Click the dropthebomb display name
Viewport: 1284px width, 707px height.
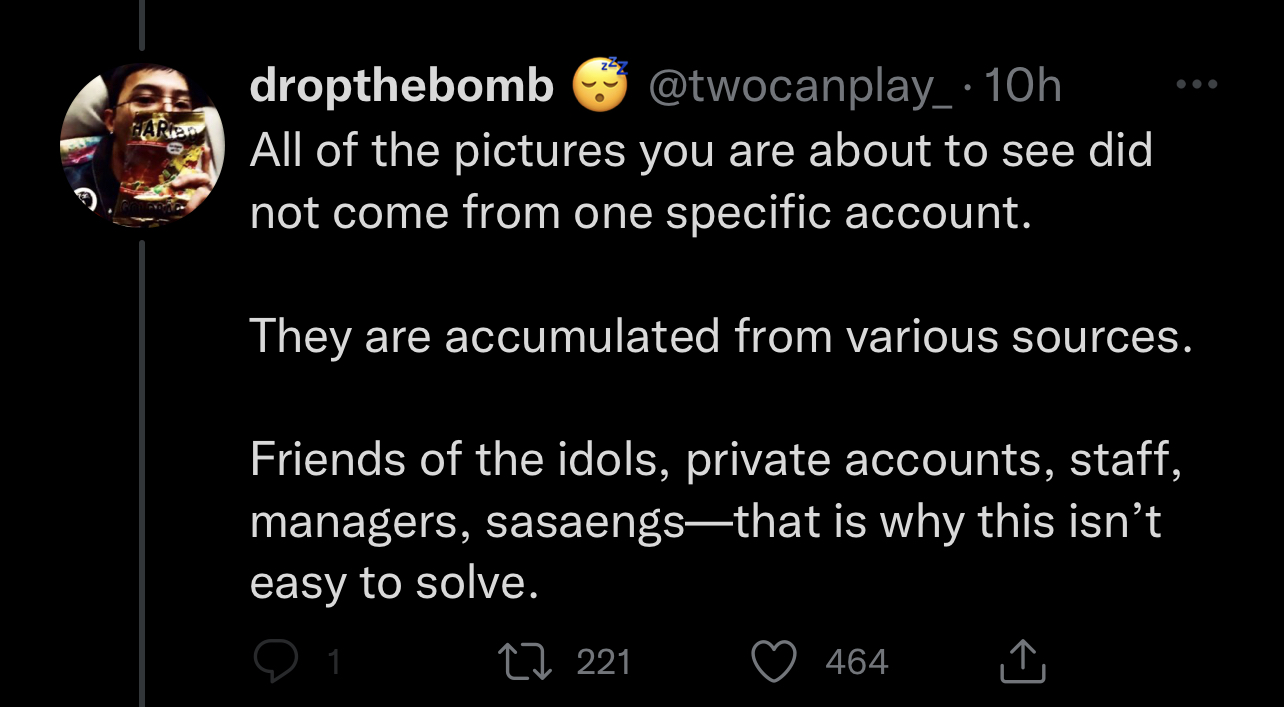401,88
